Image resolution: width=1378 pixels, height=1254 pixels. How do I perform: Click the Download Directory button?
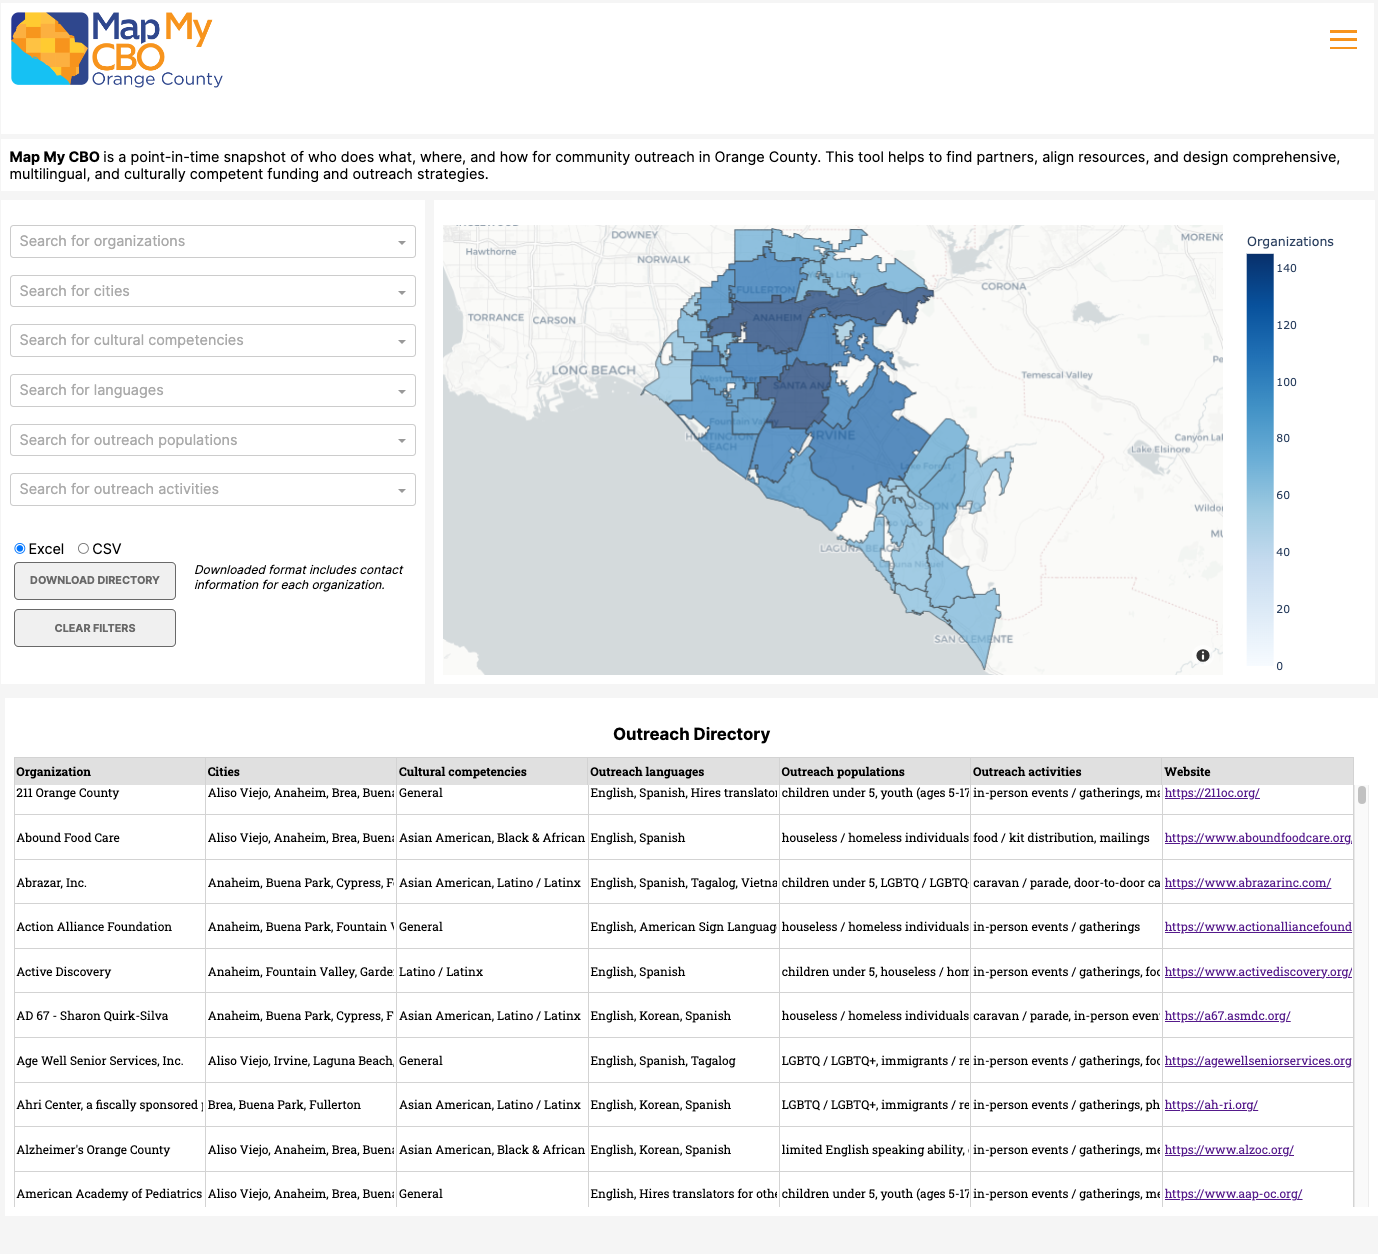coord(94,580)
